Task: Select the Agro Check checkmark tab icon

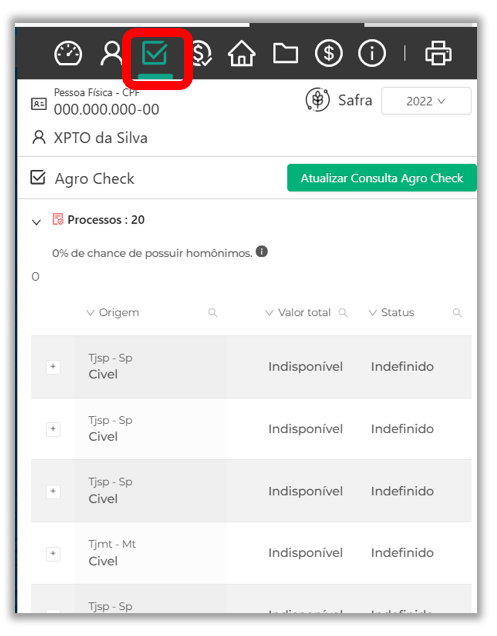Action: pos(155,53)
